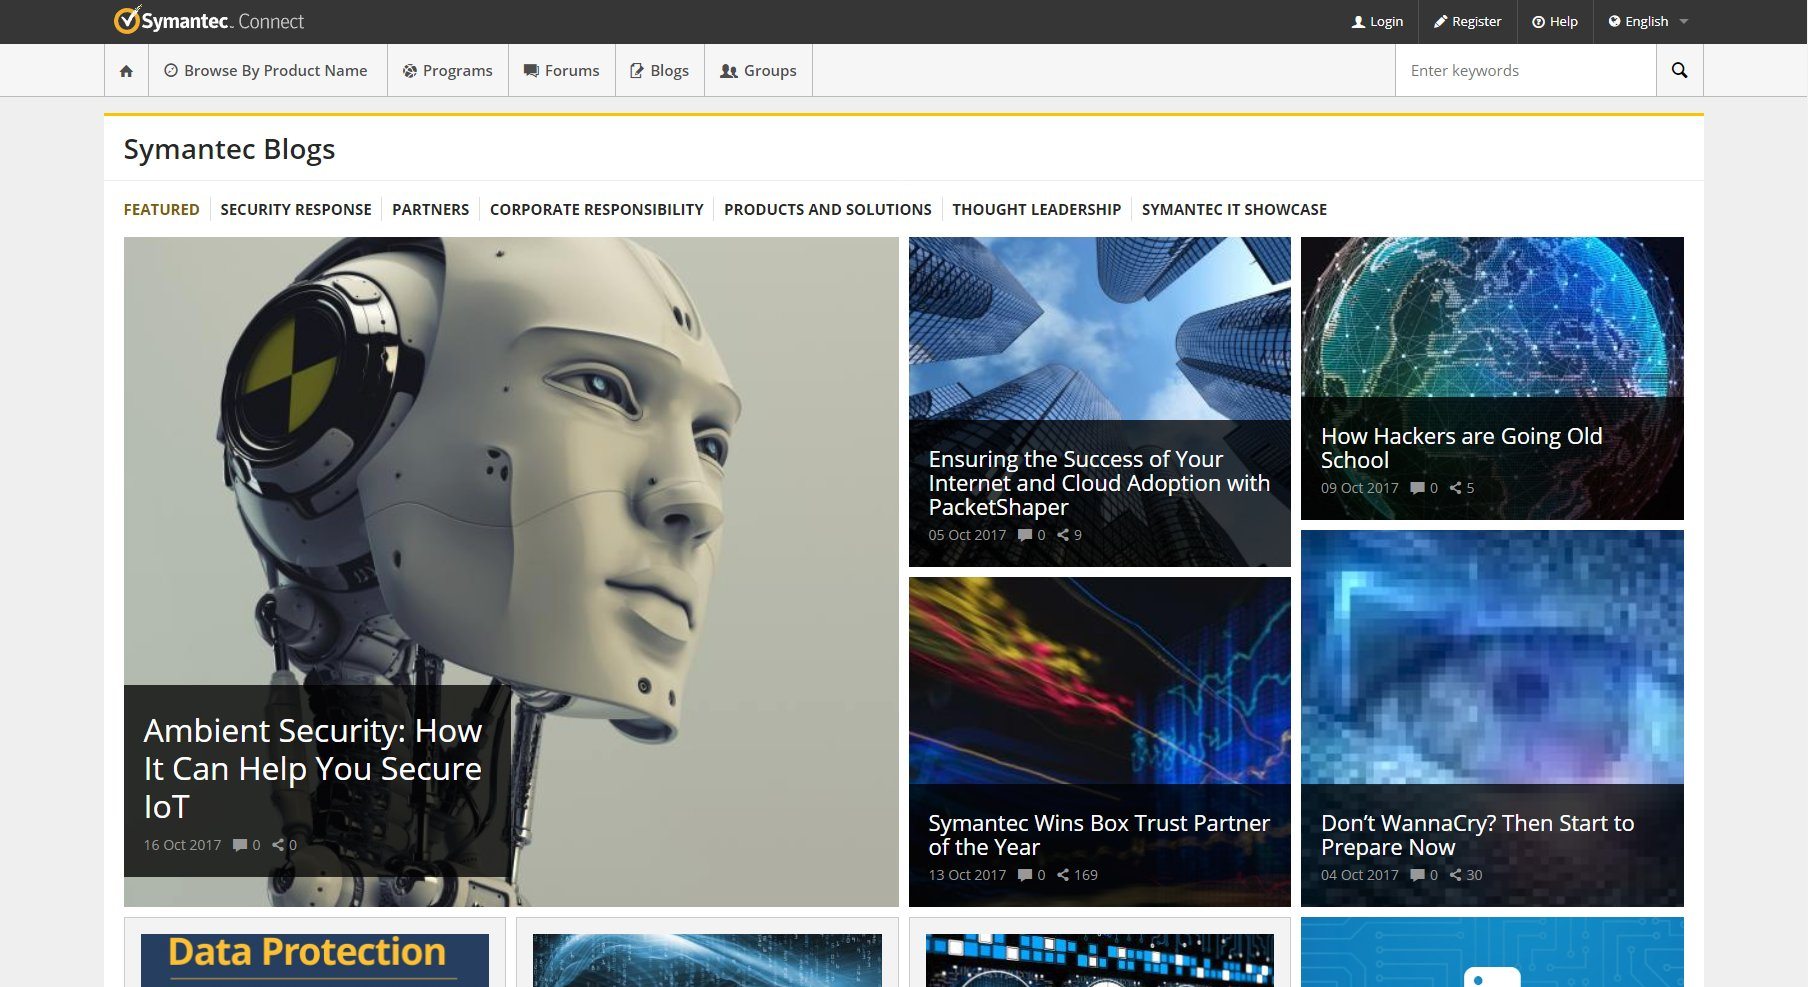The height and width of the screenshot is (987, 1808).
Task: Click the Blogs pencil icon
Action: (x=637, y=70)
